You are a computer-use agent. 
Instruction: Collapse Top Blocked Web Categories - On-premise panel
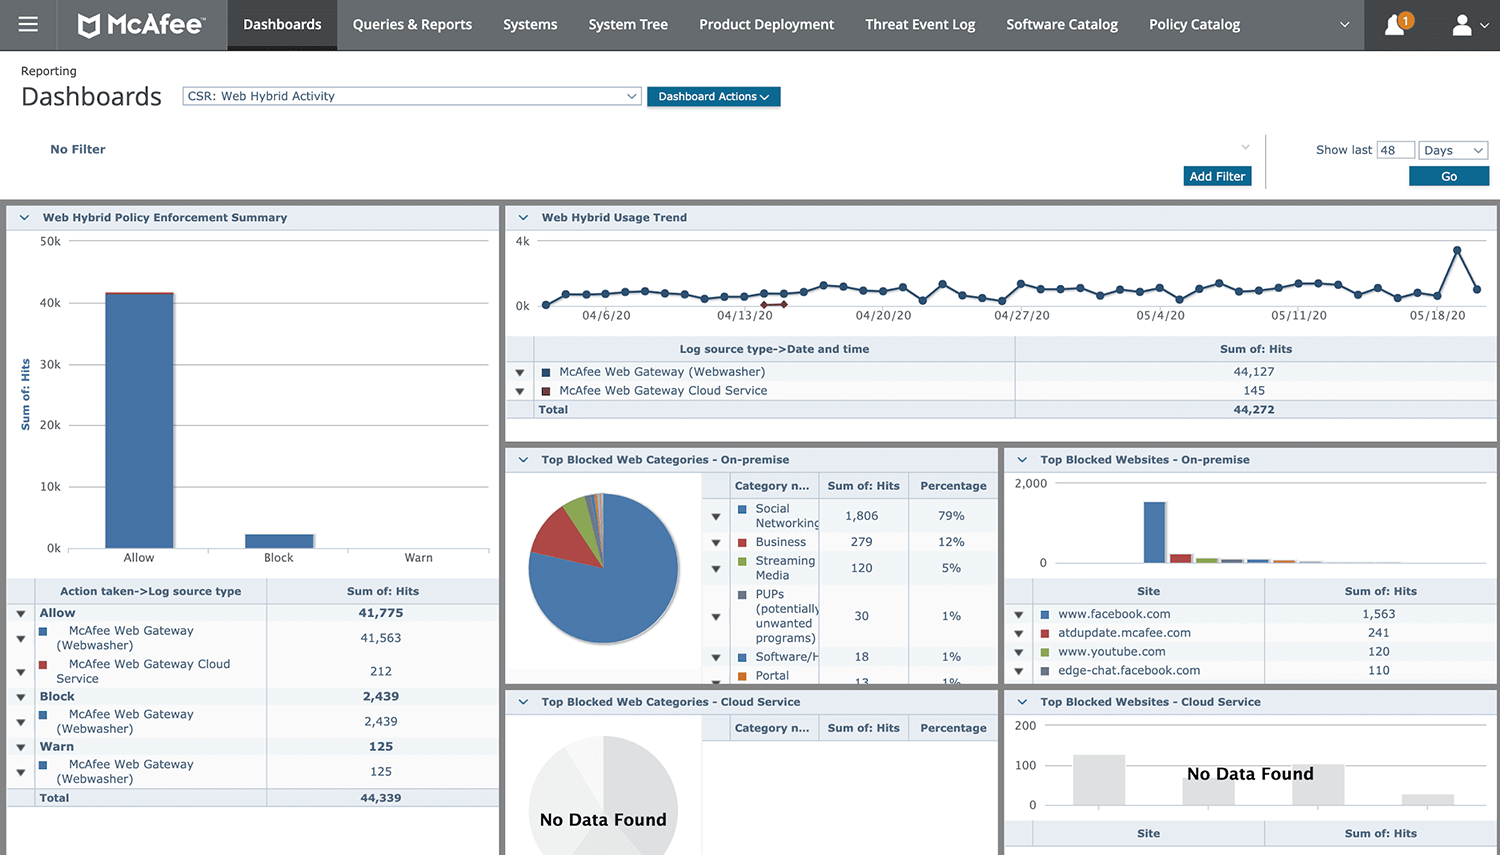point(523,460)
